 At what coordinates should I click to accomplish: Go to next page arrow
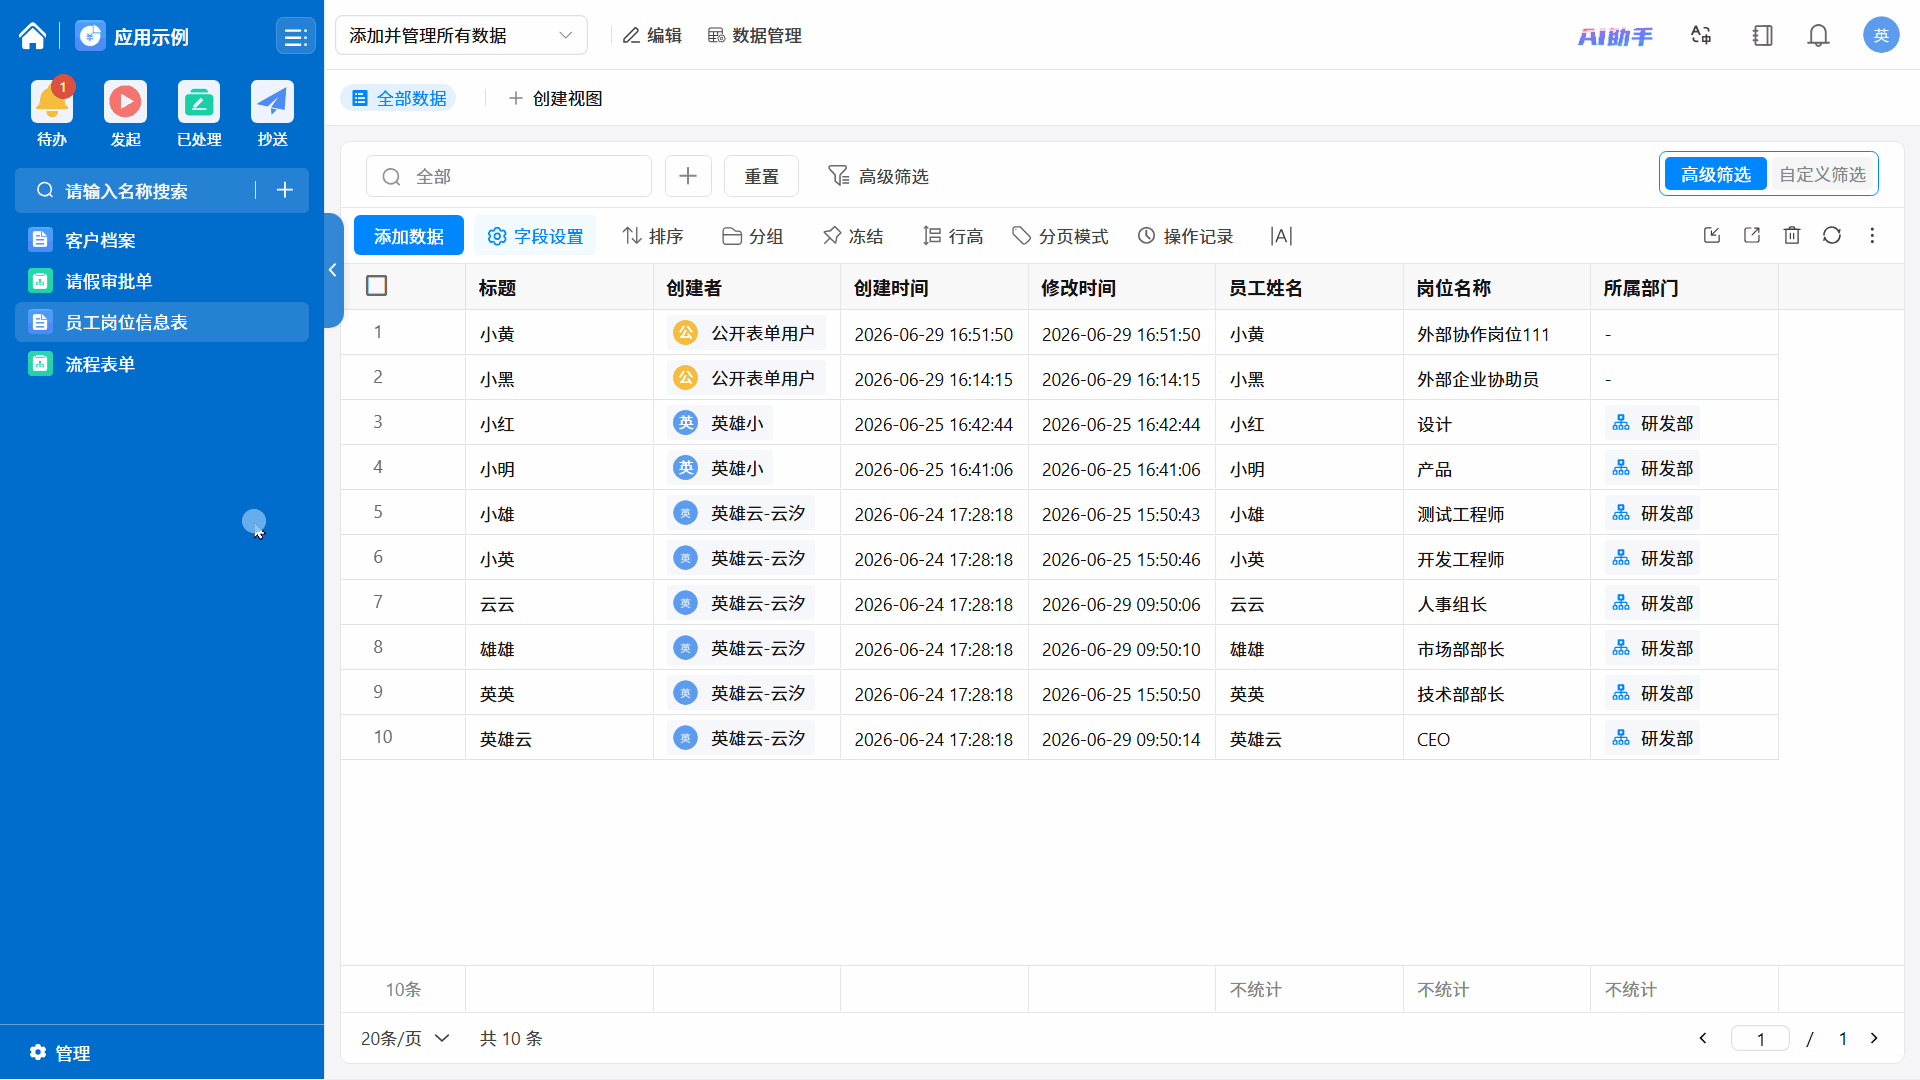point(1874,1038)
